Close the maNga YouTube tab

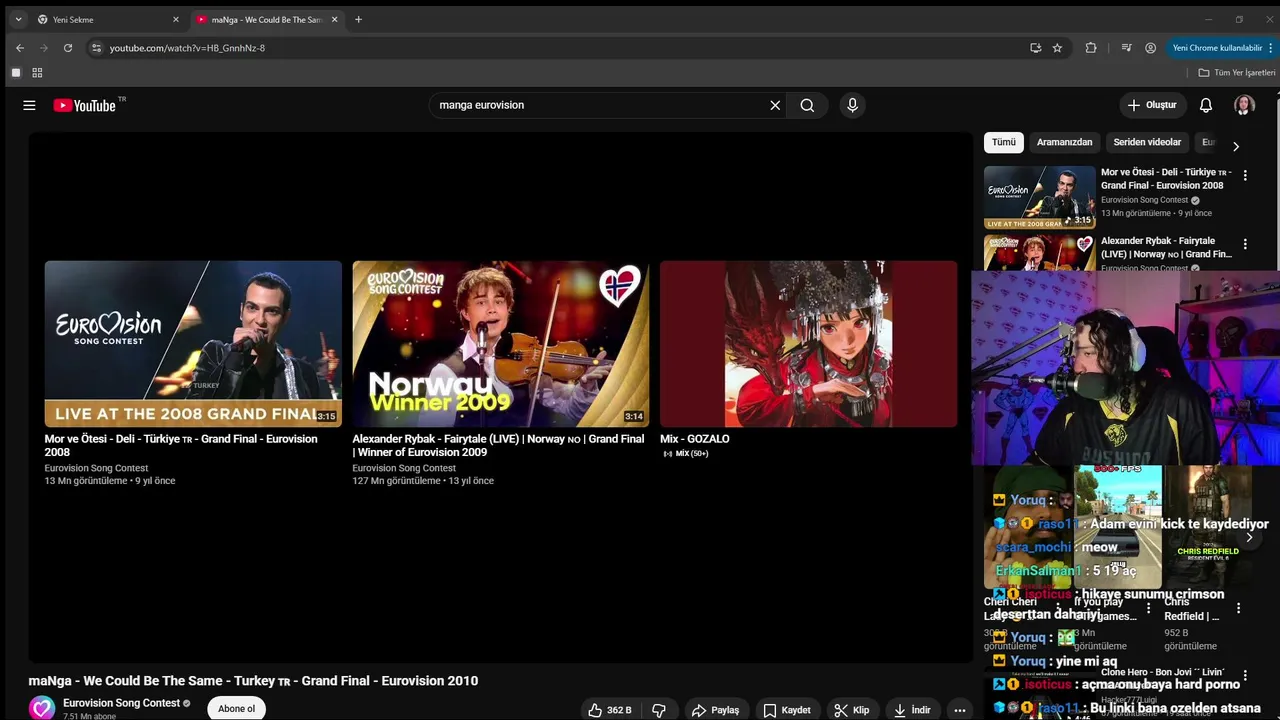pyautogui.click(x=334, y=19)
